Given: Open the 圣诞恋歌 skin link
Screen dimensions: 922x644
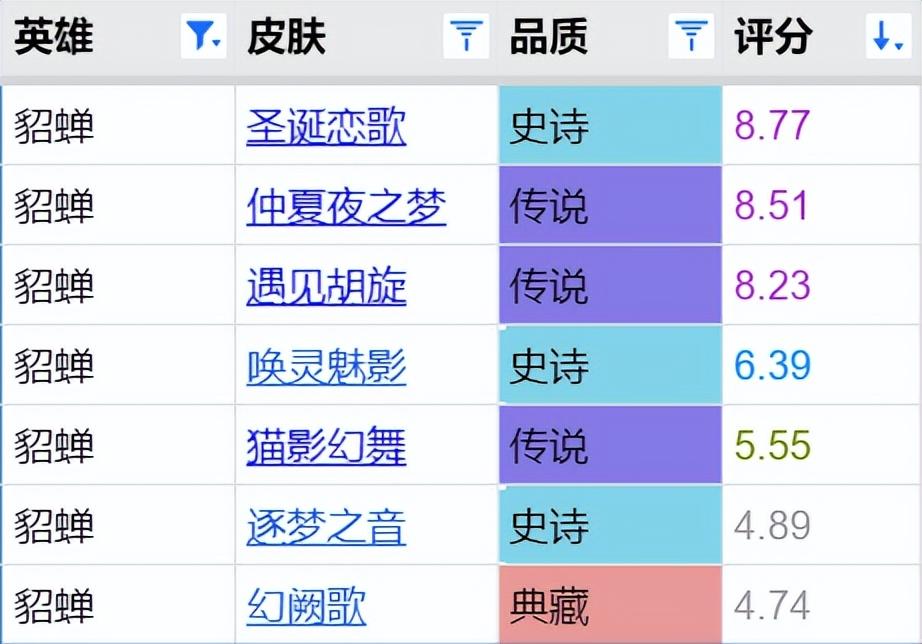Looking at the screenshot, I should click(326, 126).
